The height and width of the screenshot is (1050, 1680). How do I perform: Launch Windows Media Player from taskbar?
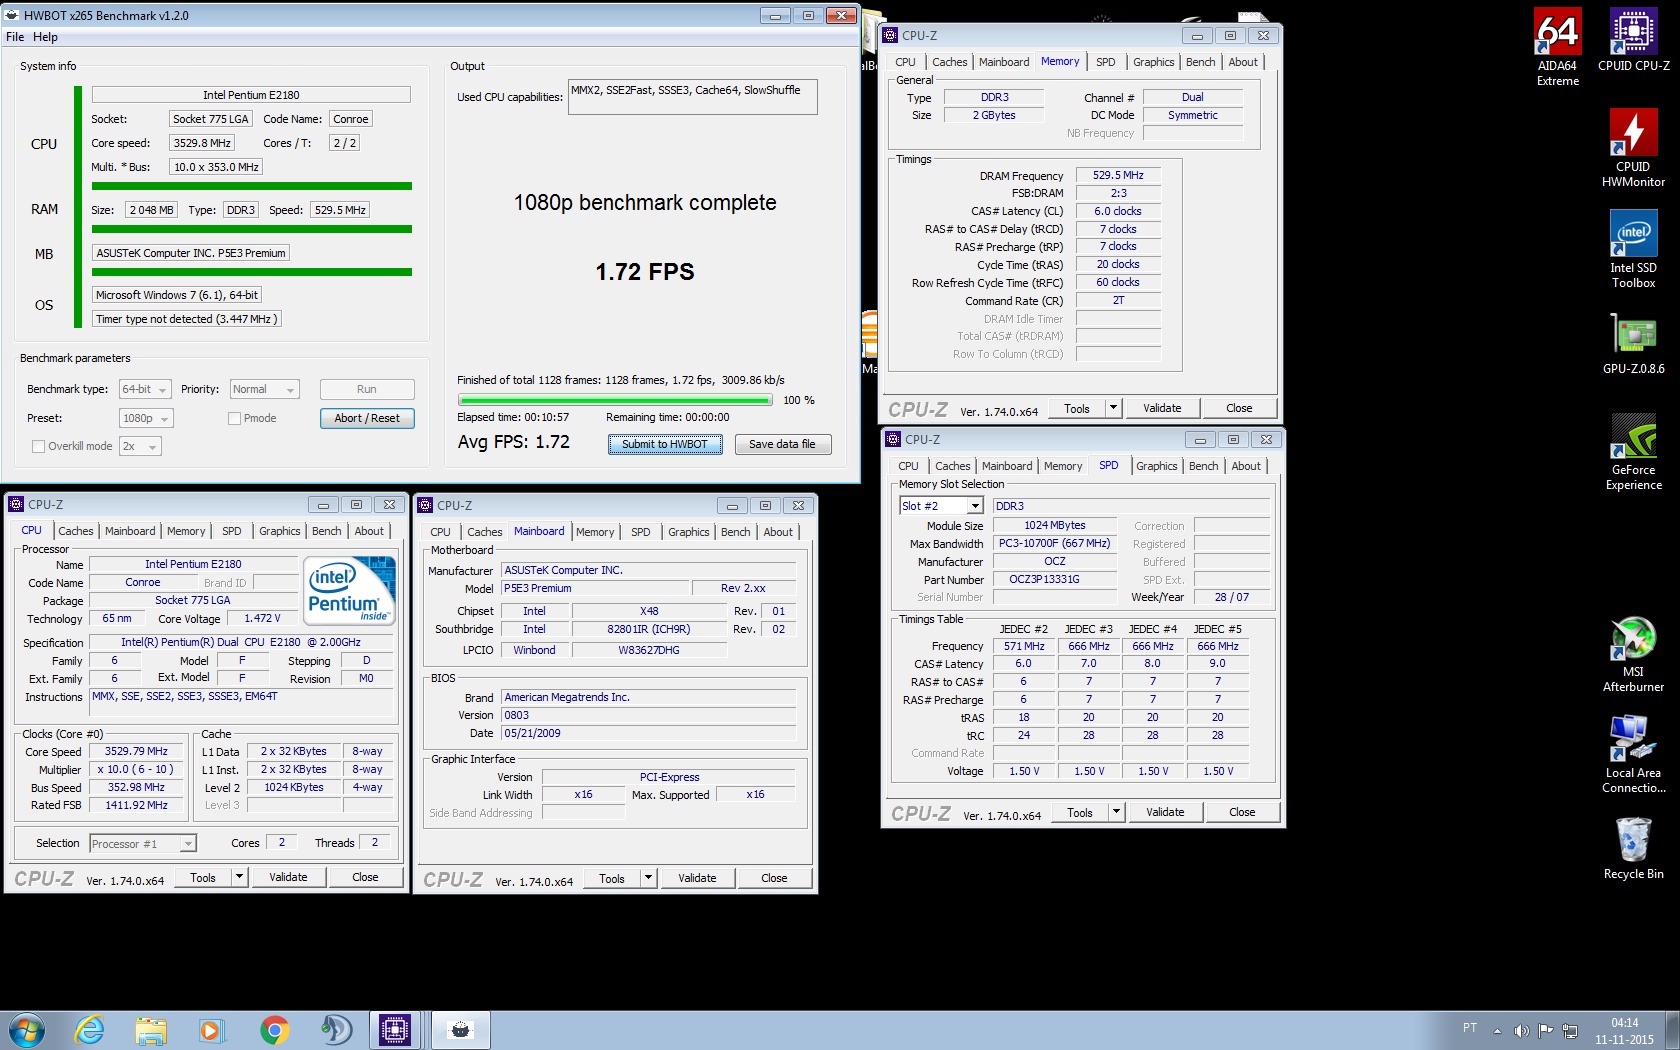point(210,1030)
